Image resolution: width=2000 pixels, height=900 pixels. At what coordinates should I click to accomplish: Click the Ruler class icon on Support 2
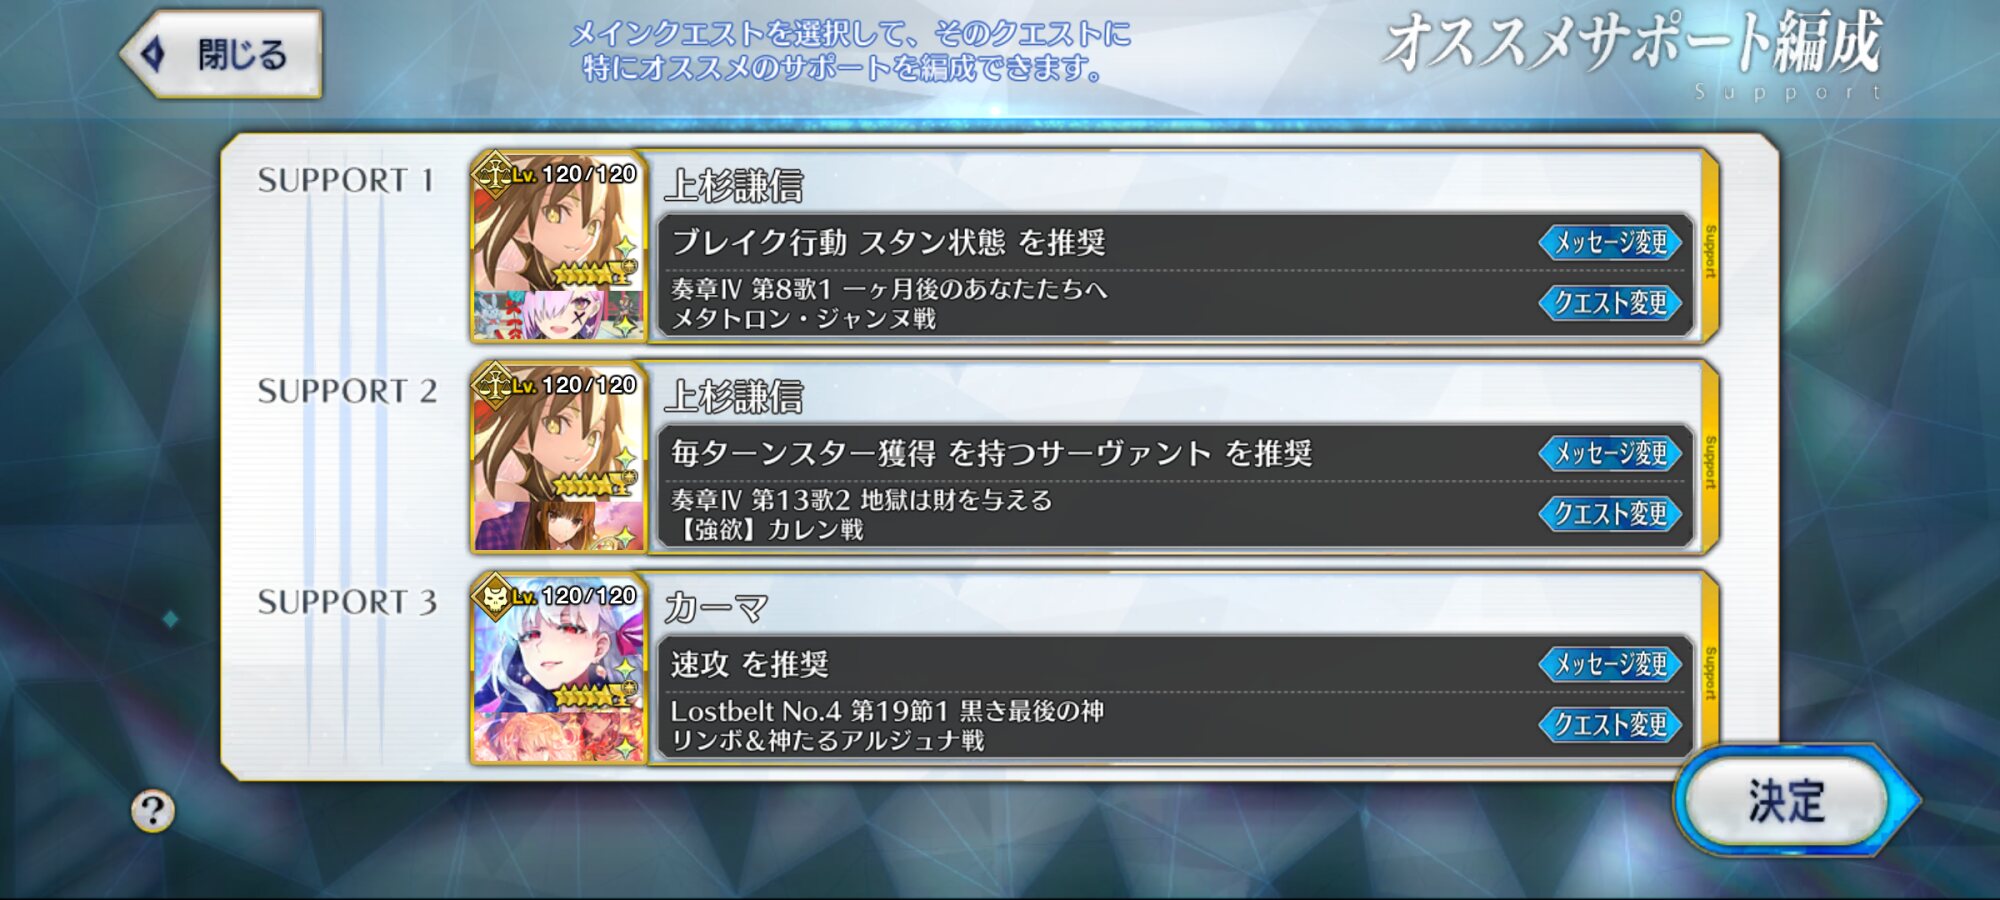pos(494,385)
